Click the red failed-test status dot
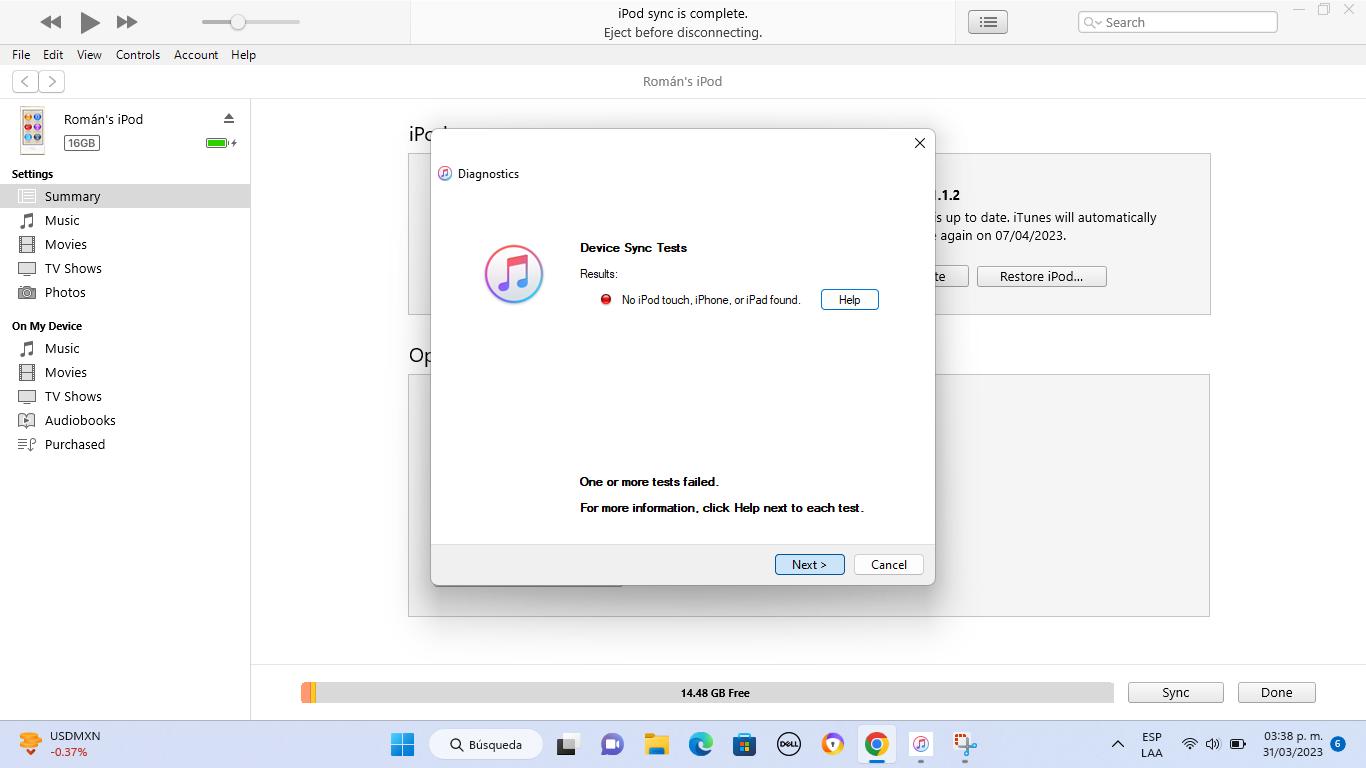Image resolution: width=1366 pixels, height=768 pixels. coord(606,299)
